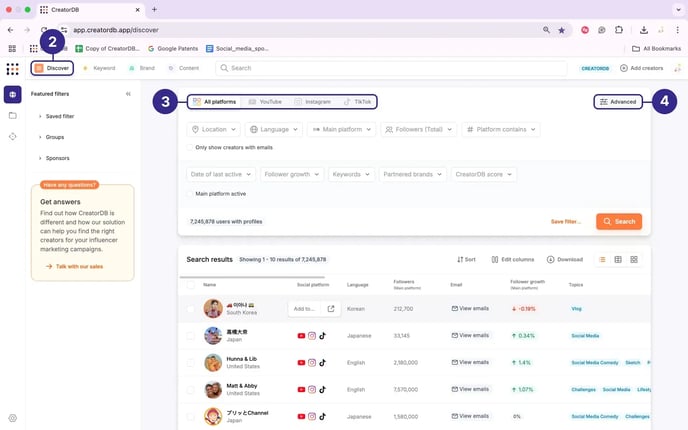Click the Instagram icon in the Hunna & Lib row
The width and height of the screenshot is (688, 430).
[312, 363]
